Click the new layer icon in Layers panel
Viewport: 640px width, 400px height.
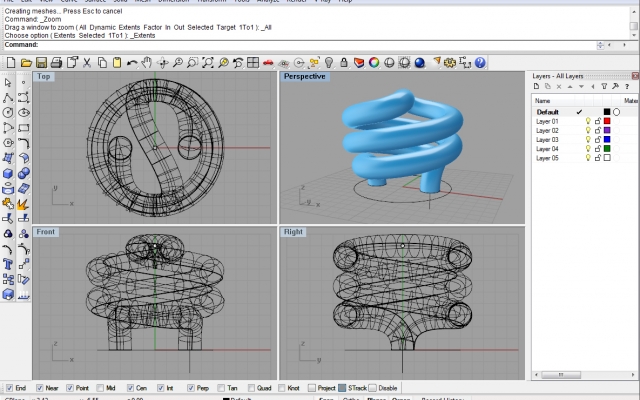536,87
